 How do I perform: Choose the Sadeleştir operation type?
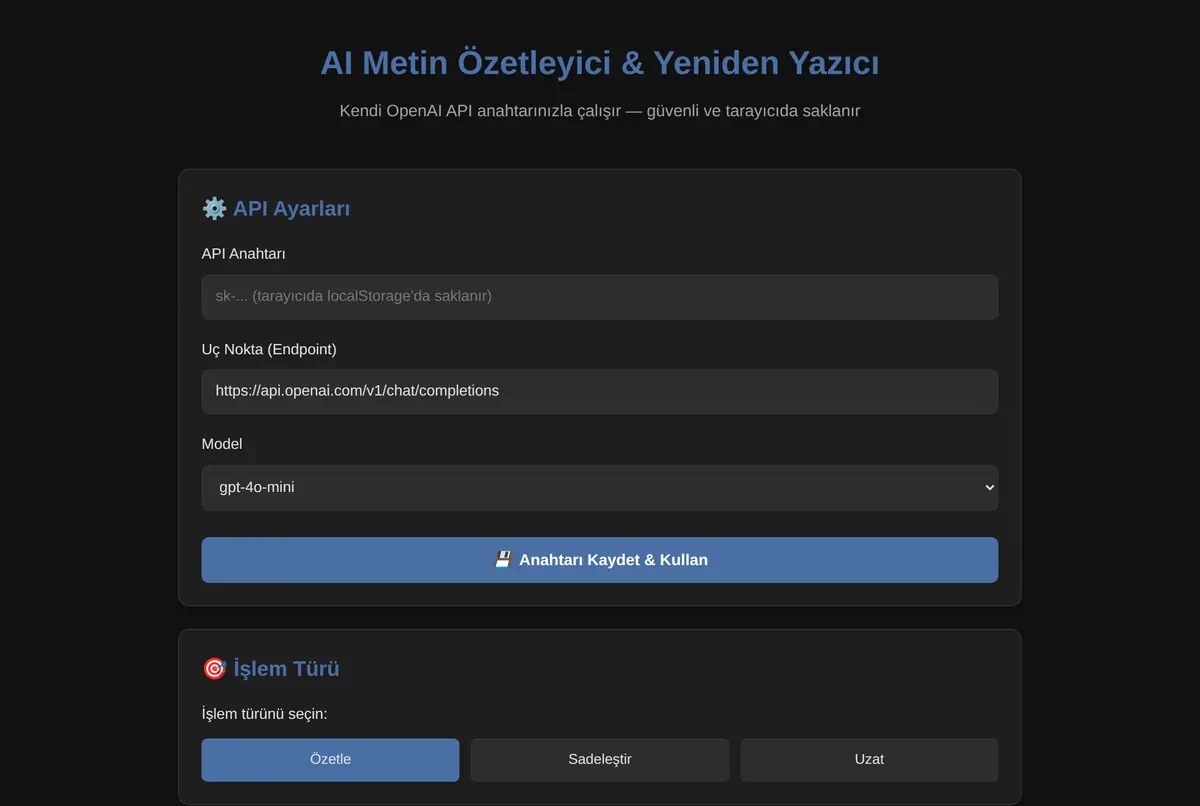tap(600, 759)
